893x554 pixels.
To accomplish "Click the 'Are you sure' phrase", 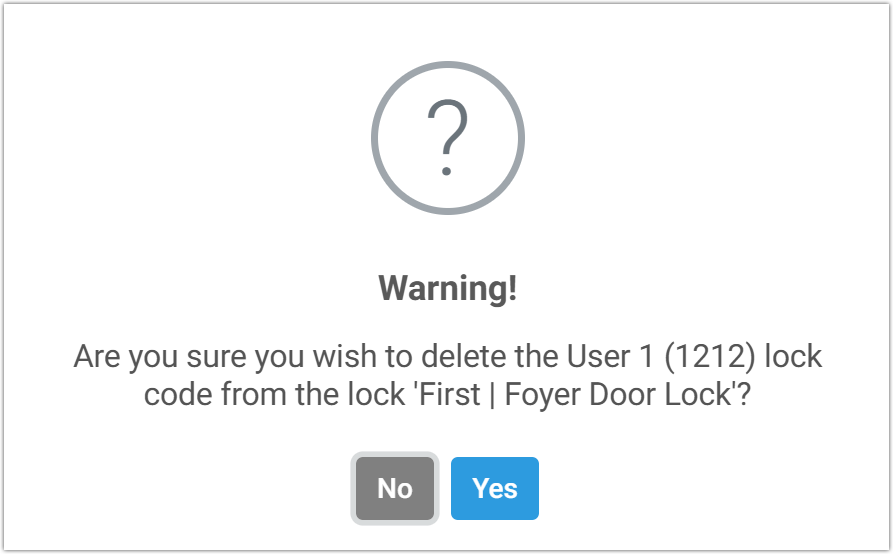I will click(155, 357).
